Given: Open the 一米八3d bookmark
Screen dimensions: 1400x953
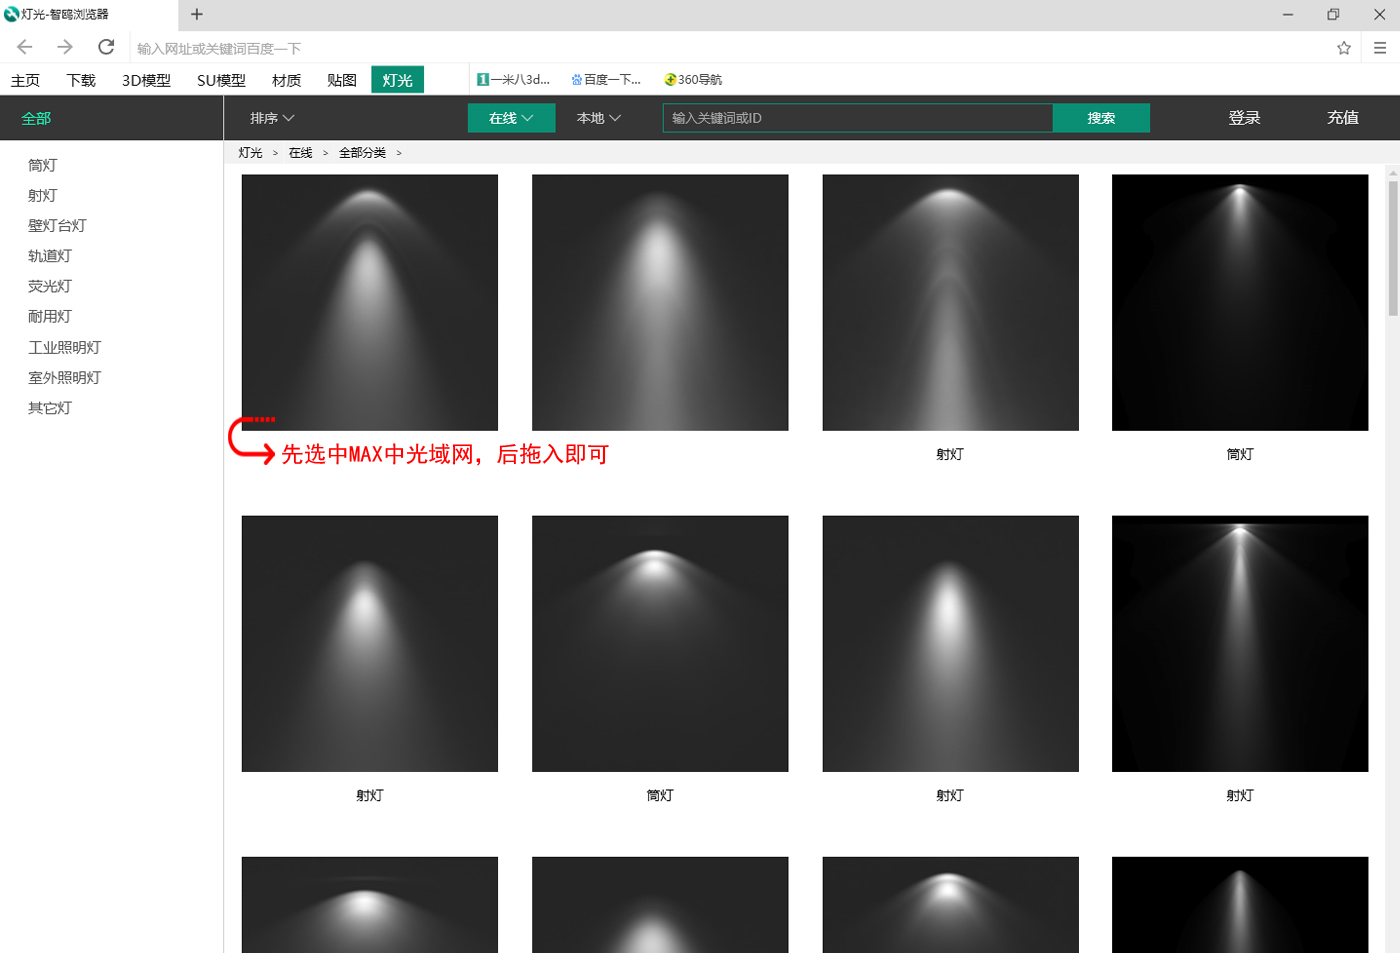Looking at the screenshot, I should 512,79.
